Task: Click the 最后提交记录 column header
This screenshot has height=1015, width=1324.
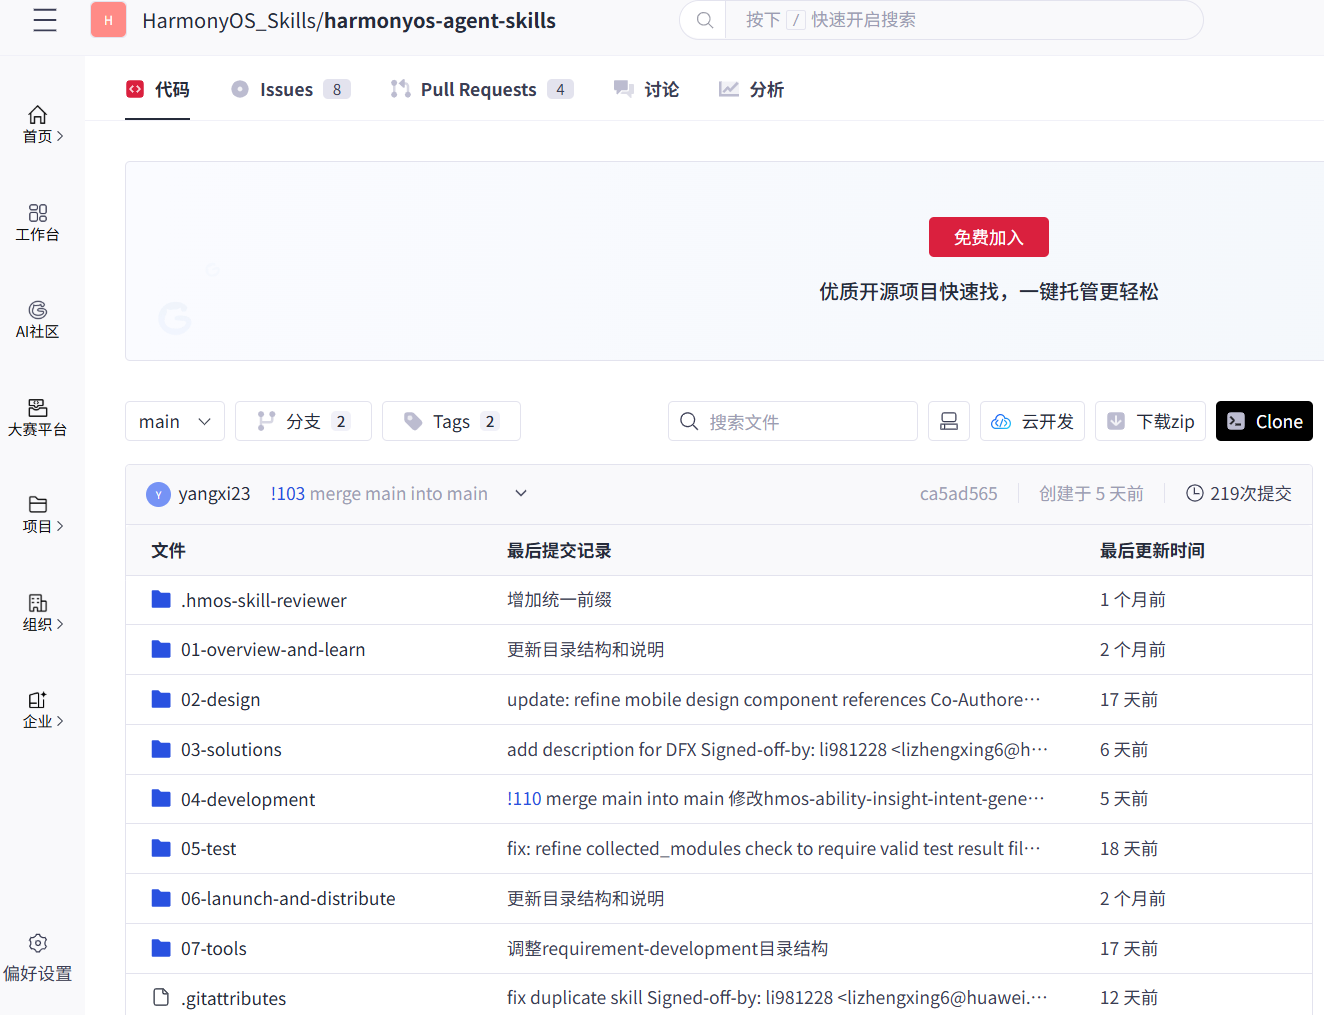Action: tap(559, 550)
